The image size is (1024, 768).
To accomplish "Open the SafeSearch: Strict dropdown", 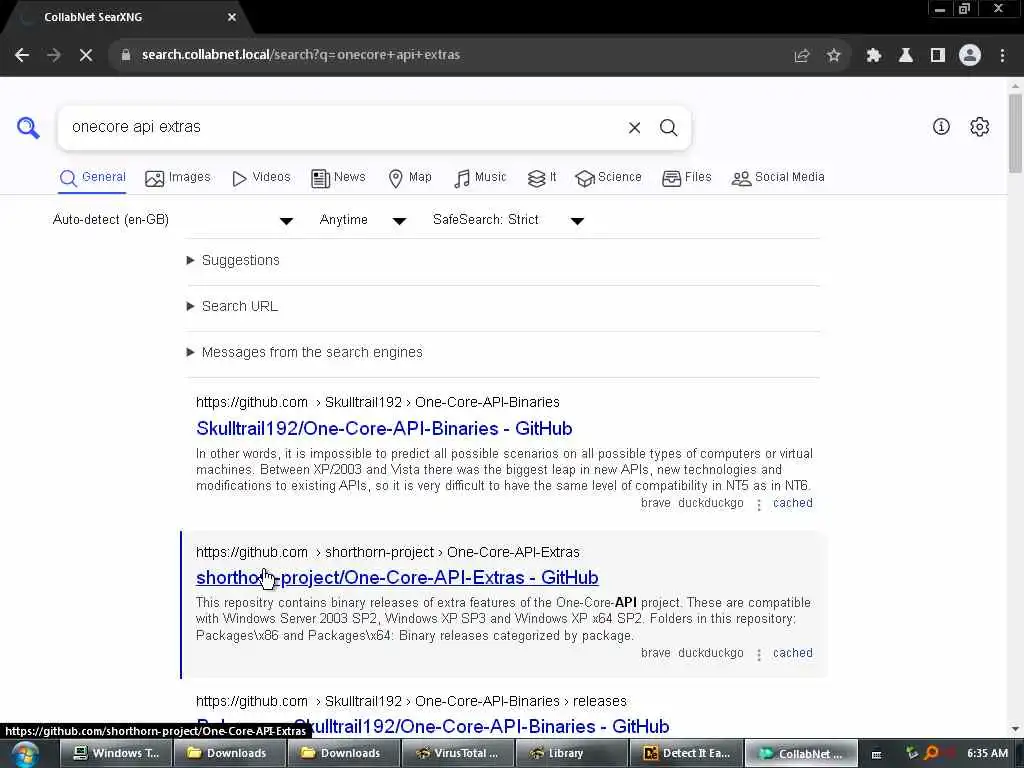I will [508, 220].
